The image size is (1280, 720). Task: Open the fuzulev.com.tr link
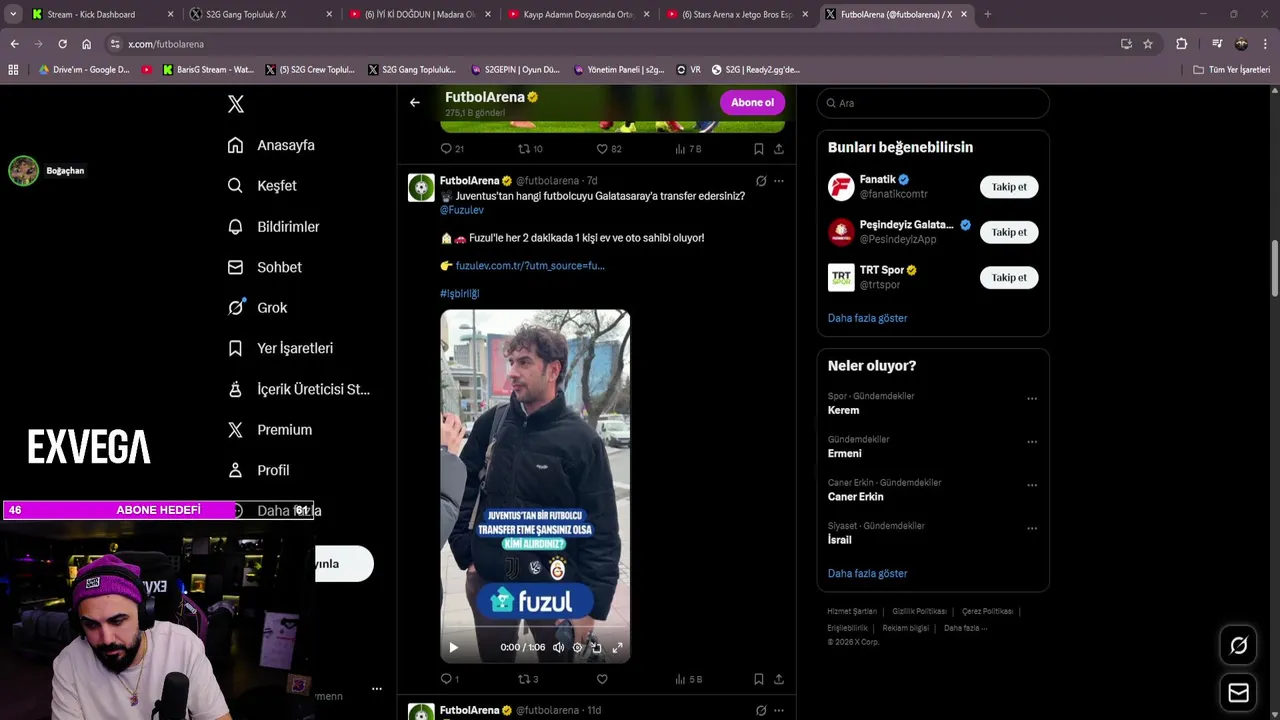[530, 266]
